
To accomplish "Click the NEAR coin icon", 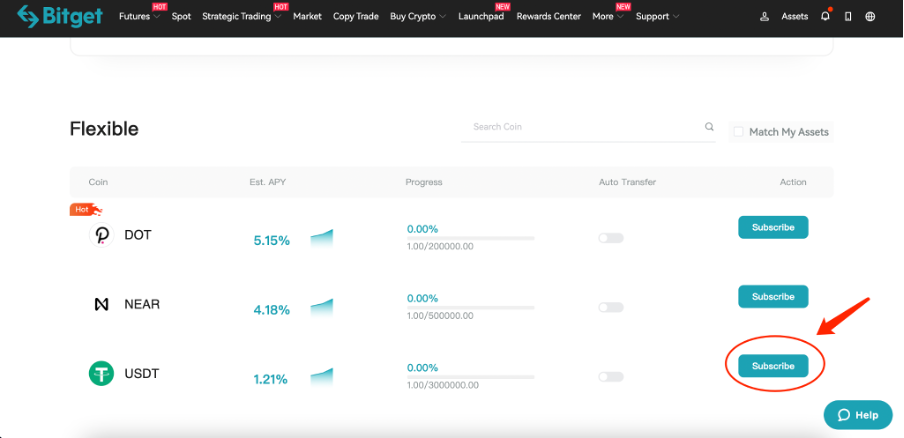I will coord(101,304).
